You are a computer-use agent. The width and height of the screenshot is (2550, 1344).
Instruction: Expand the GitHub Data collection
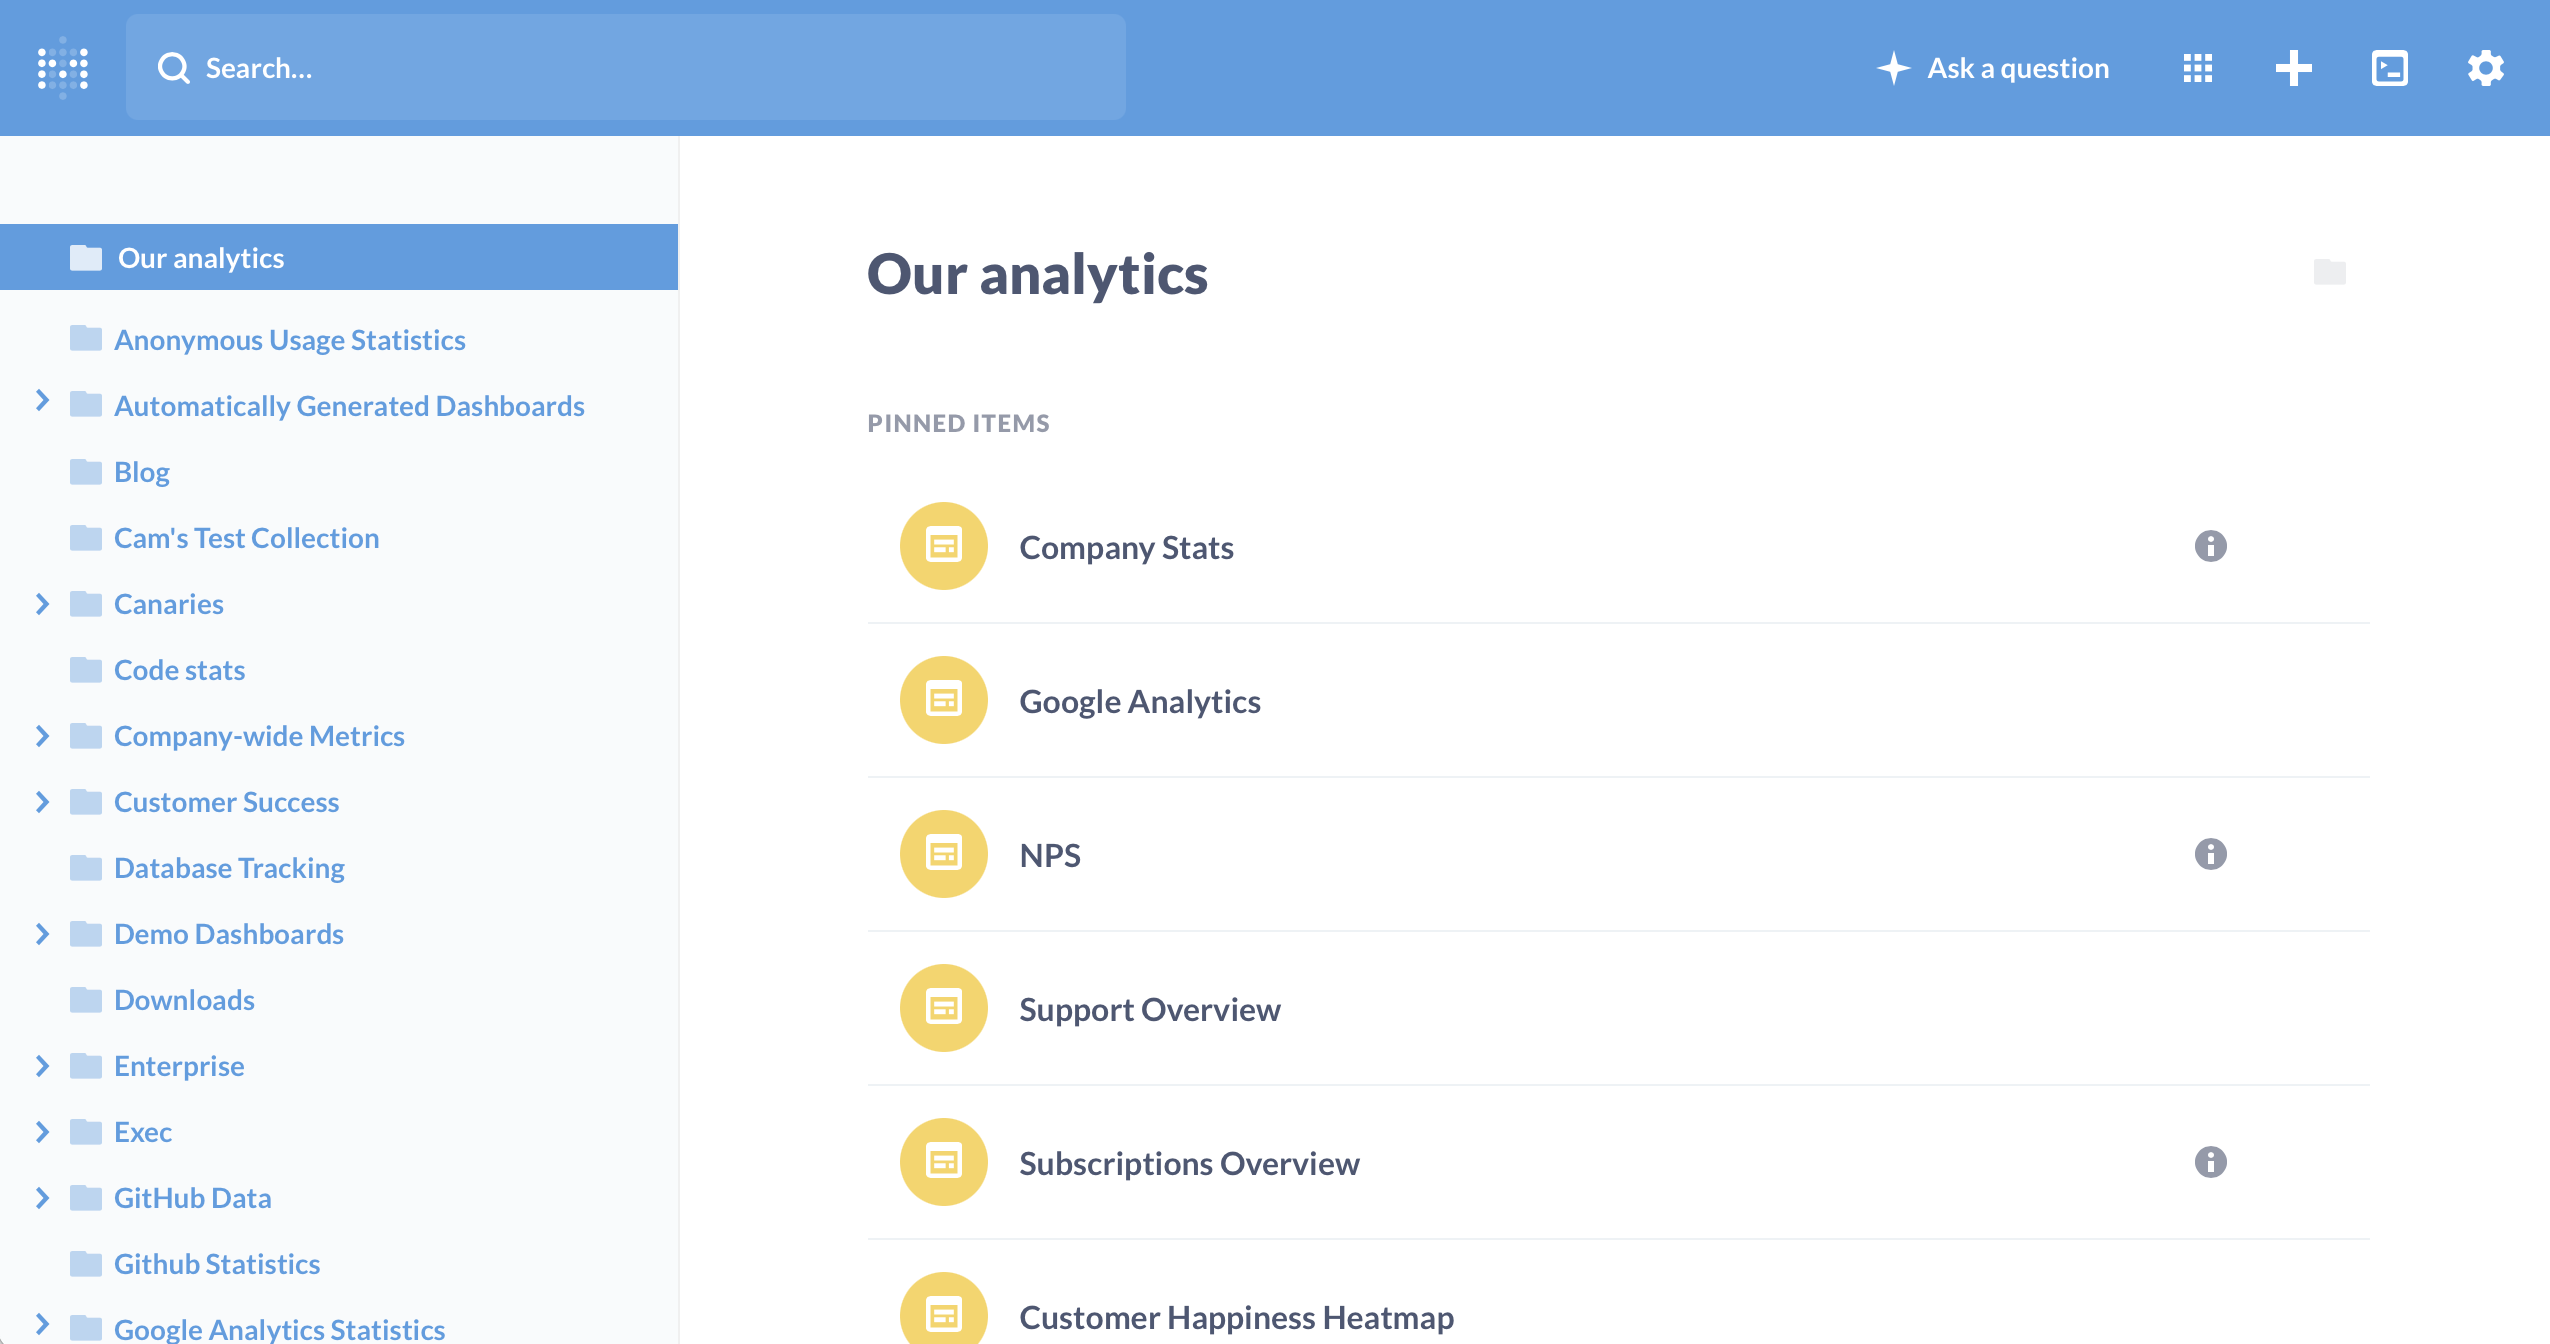click(42, 1198)
